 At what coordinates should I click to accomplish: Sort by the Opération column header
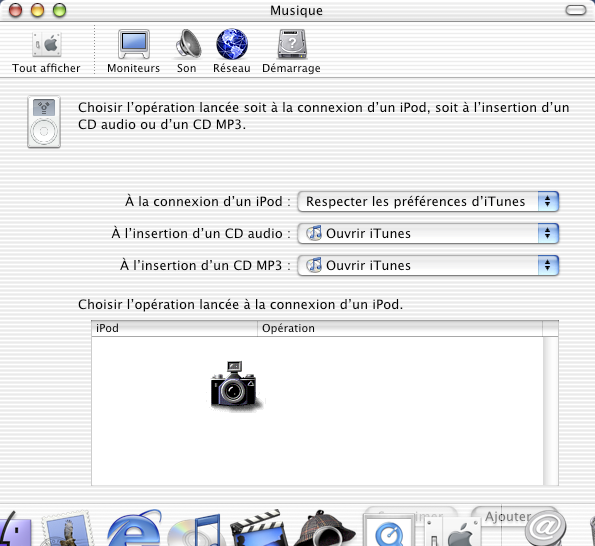click(400, 328)
